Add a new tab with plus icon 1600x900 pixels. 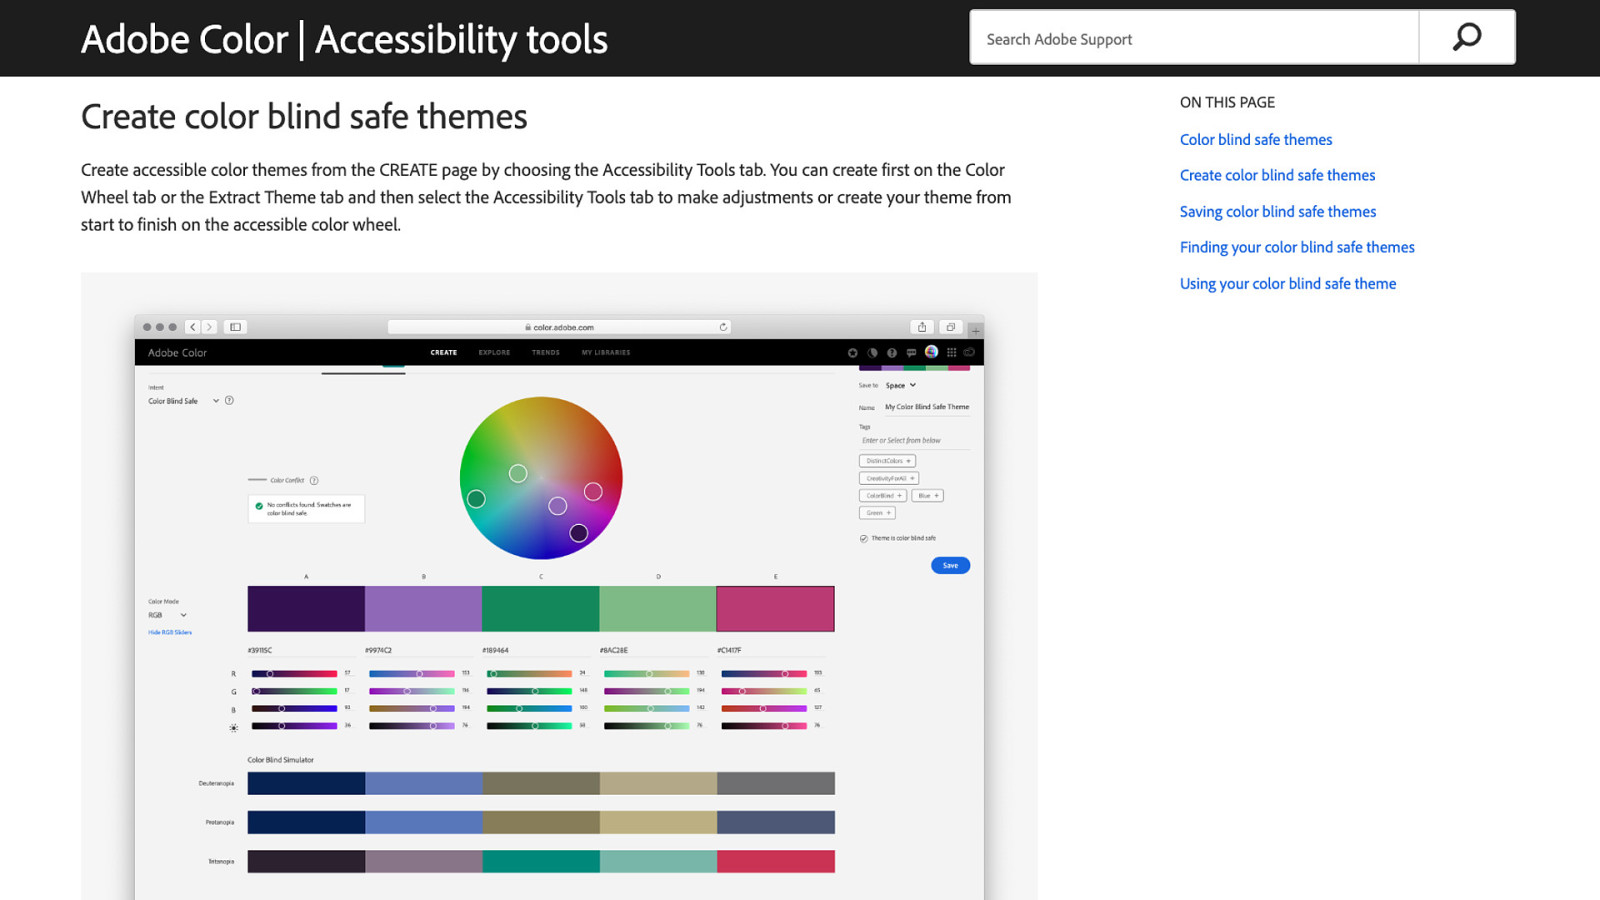(976, 330)
